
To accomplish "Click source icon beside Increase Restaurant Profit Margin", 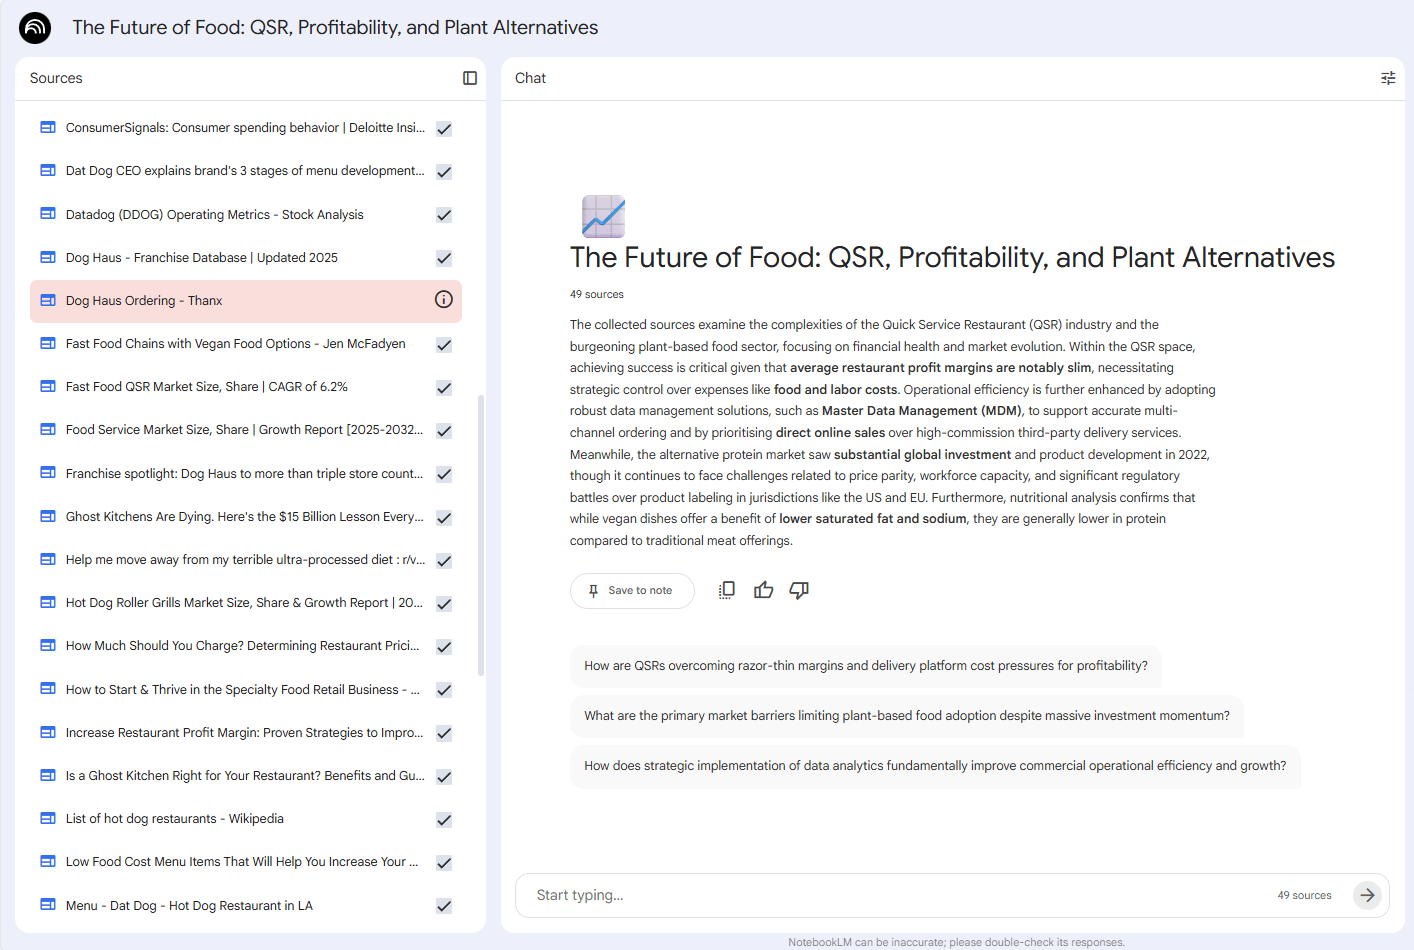I will click(48, 732).
